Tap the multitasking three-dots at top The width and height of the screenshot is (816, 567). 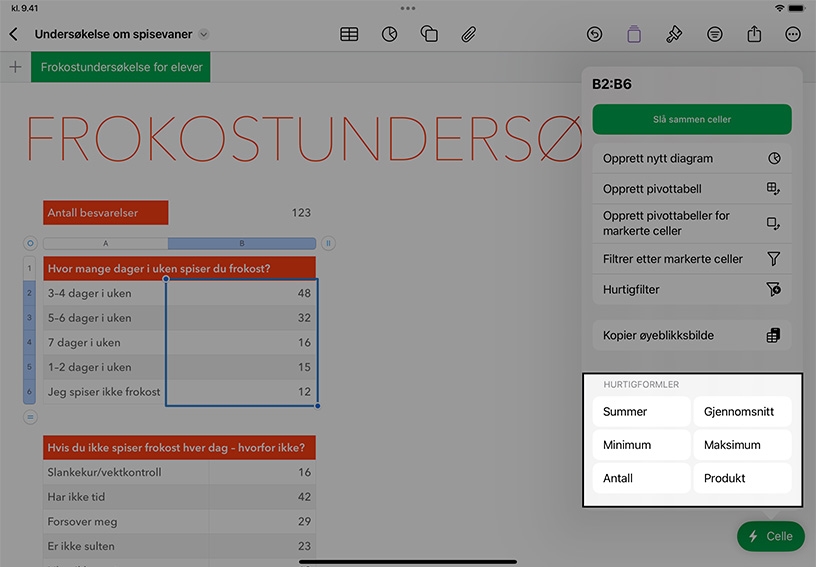[x=408, y=8]
